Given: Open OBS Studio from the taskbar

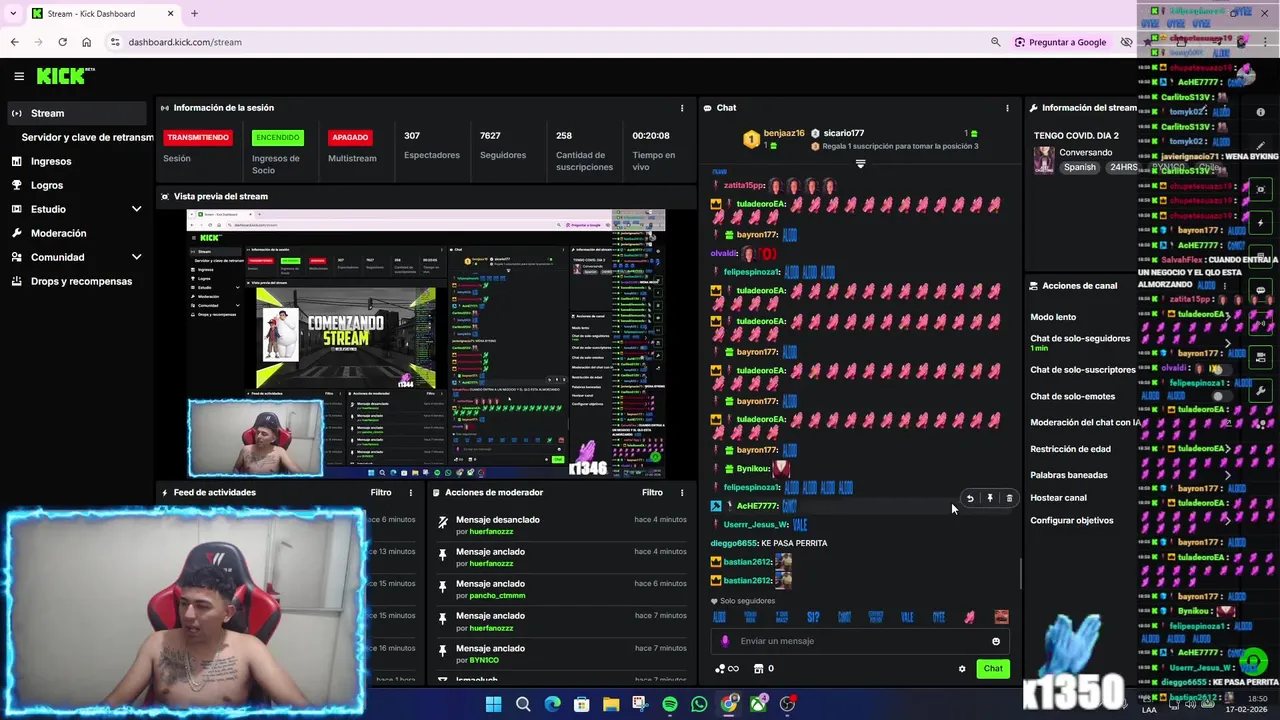Looking at the screenshot, I should tap(787, 704).
